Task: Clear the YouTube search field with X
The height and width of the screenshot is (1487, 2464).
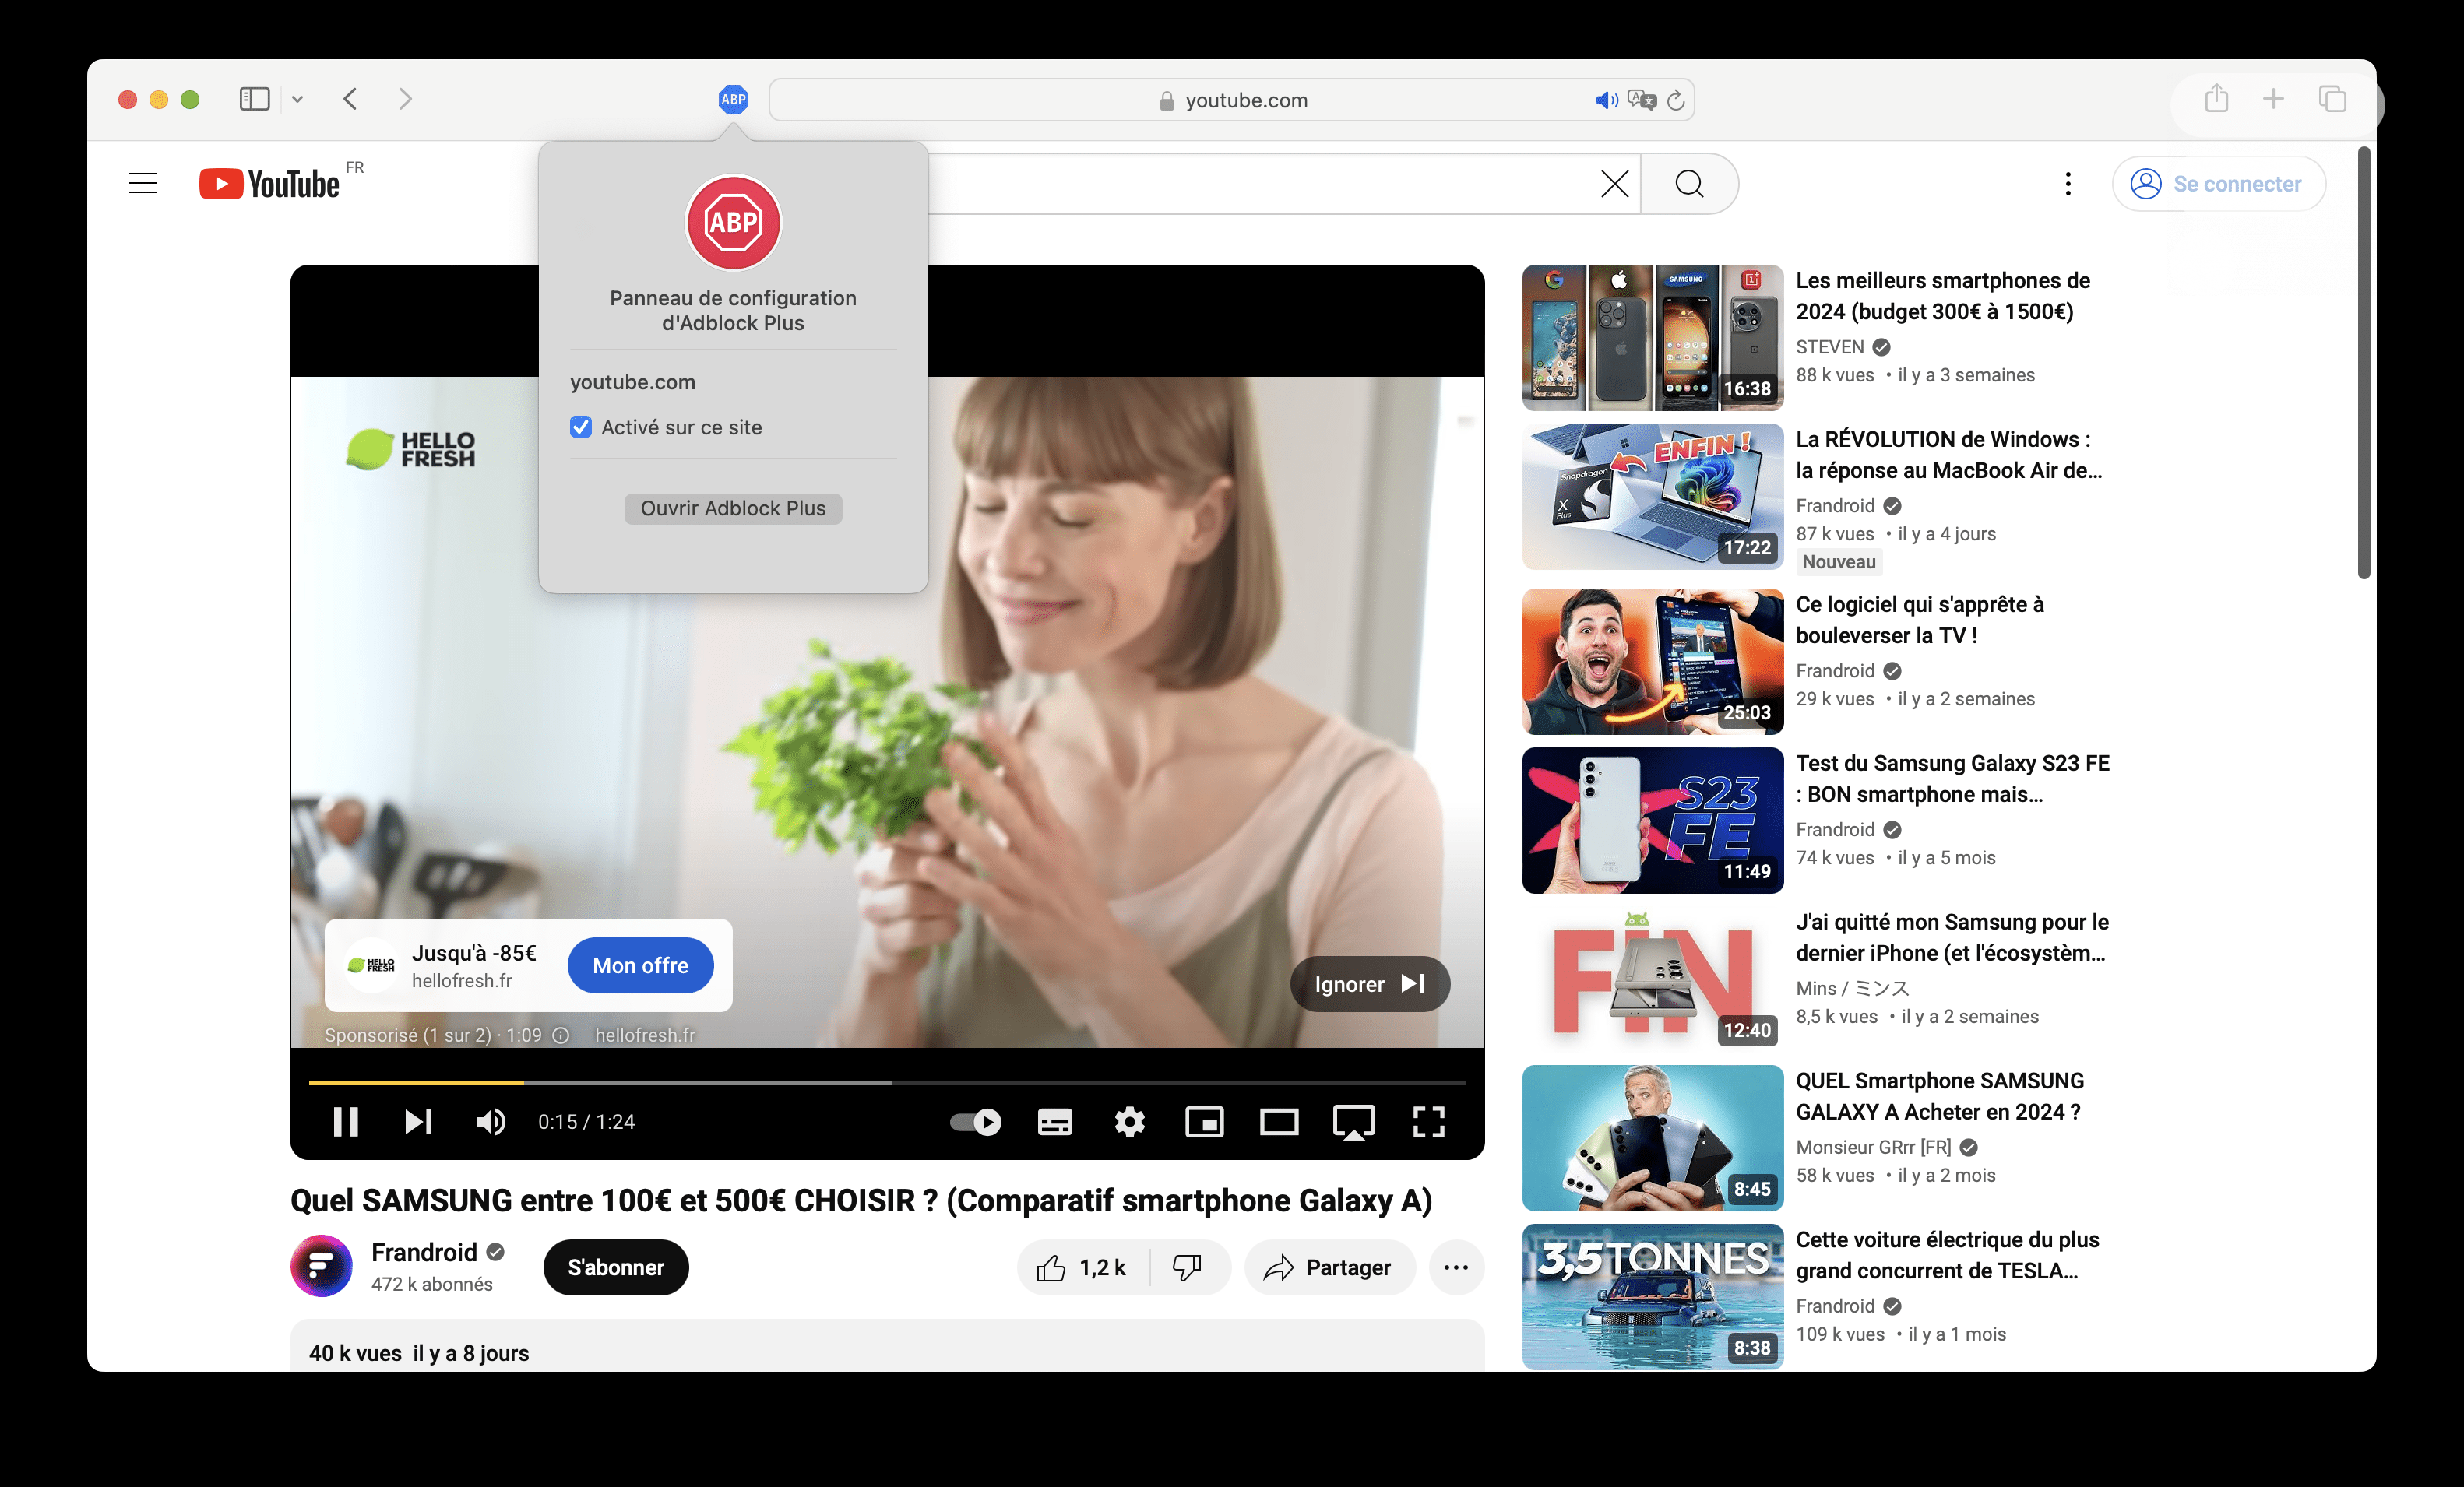Action: [1614, 184]
